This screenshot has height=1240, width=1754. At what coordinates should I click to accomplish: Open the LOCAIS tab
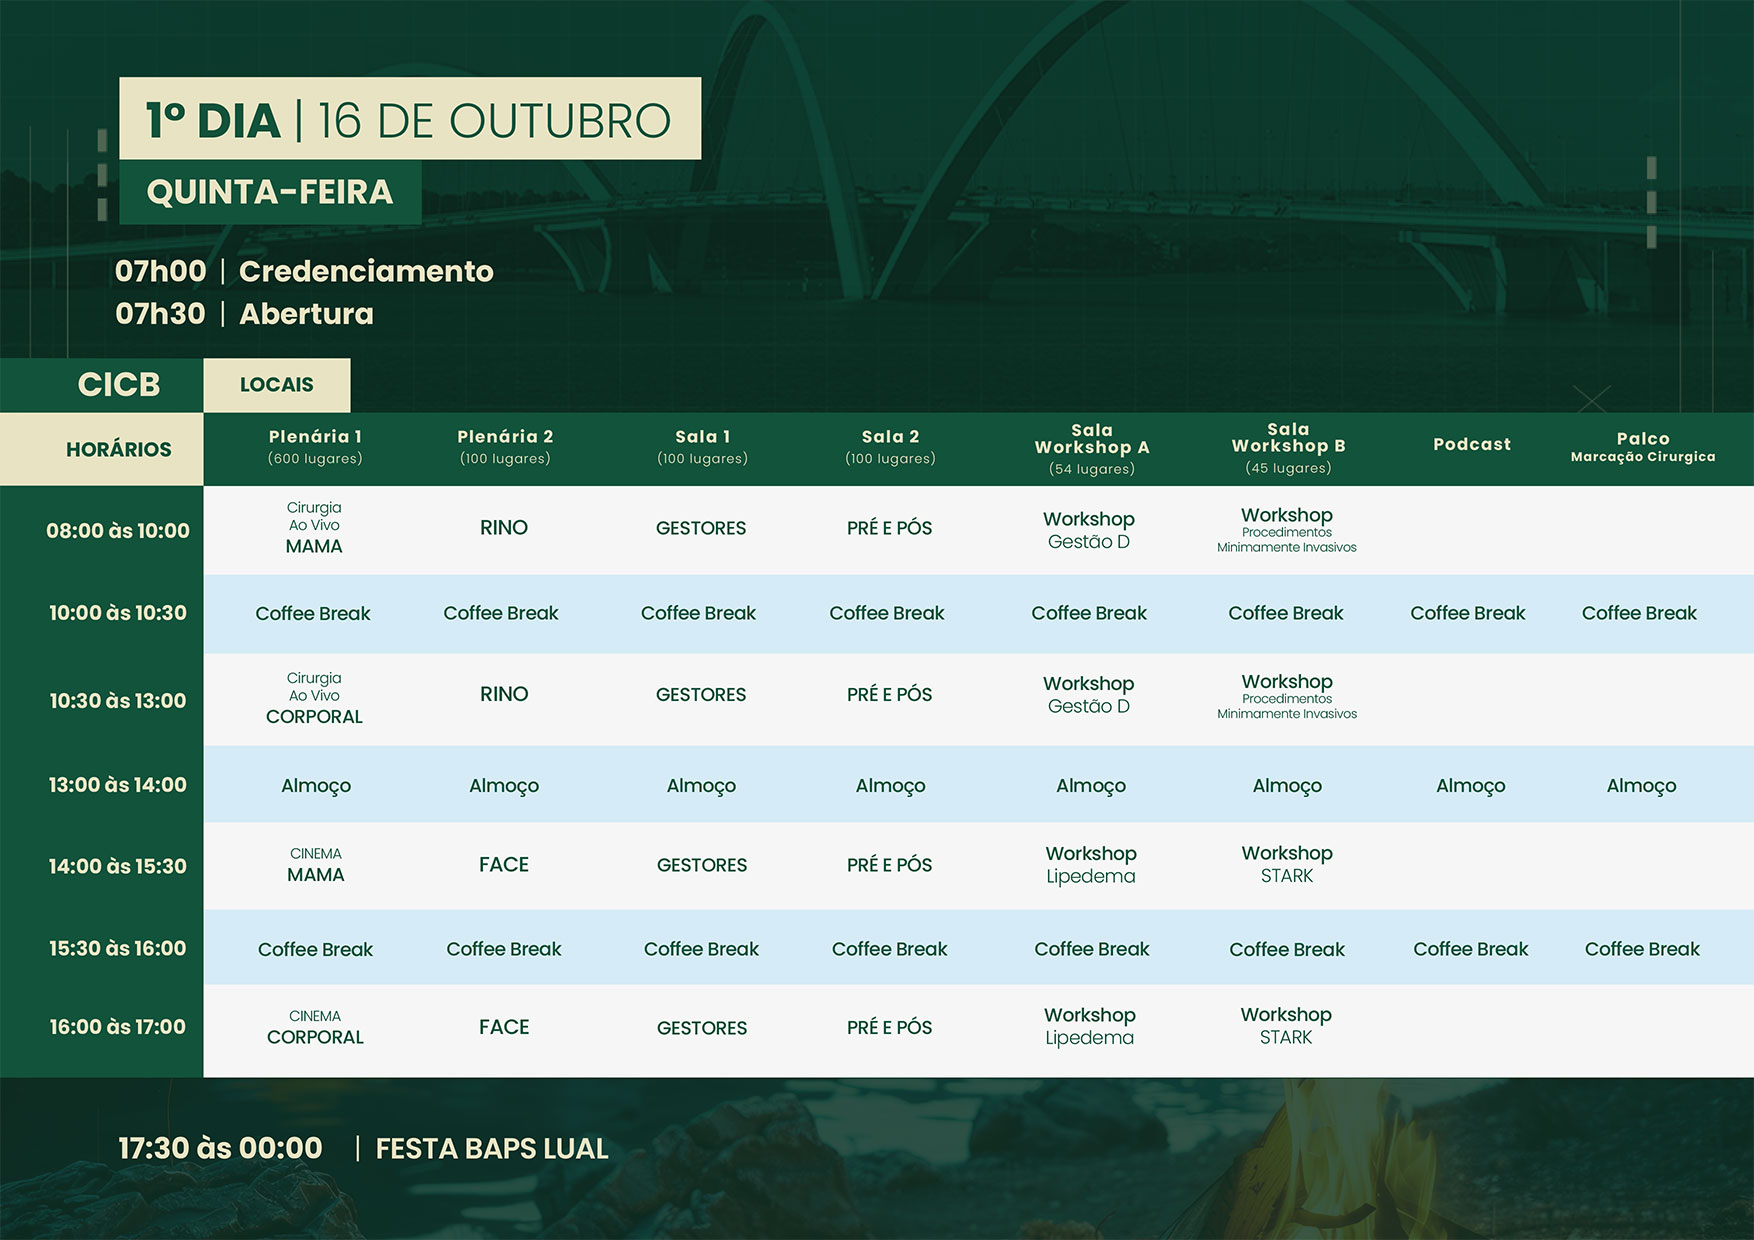[x=276, y=385]
